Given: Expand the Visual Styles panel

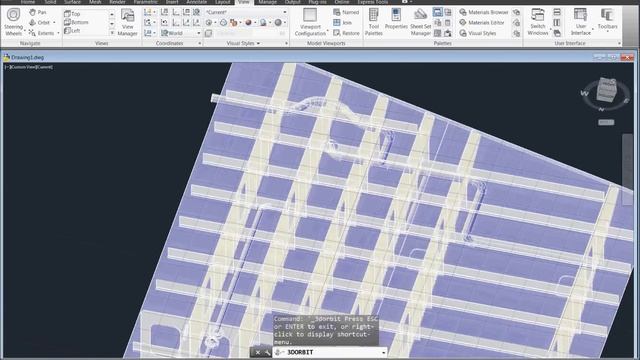Looking at the screenshot, I should tap(244, 43).
